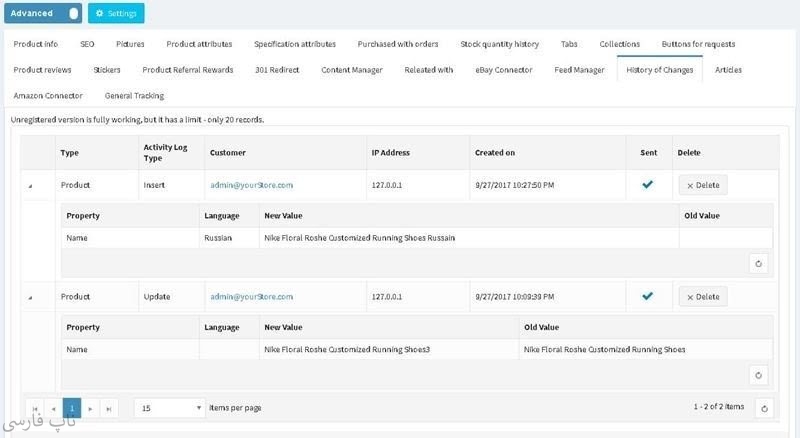Viewport: 800px width, 438px height.
Task: Refresh the Insert record details grid
Action: tap(758, 263)
